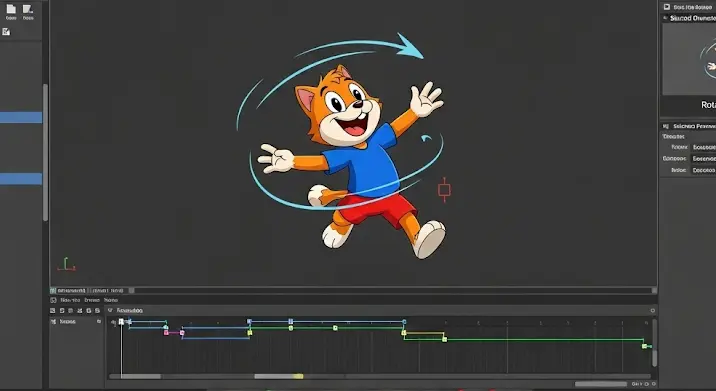716x391 pixels.
Task: Click the blank page file icon at top-left
Action: pos(11,9)
